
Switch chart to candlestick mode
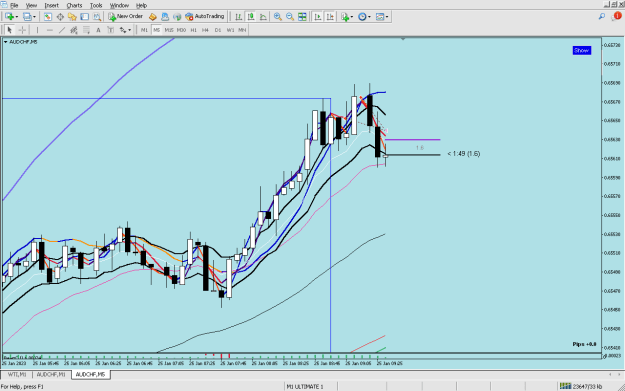click(x=251, y=17)
